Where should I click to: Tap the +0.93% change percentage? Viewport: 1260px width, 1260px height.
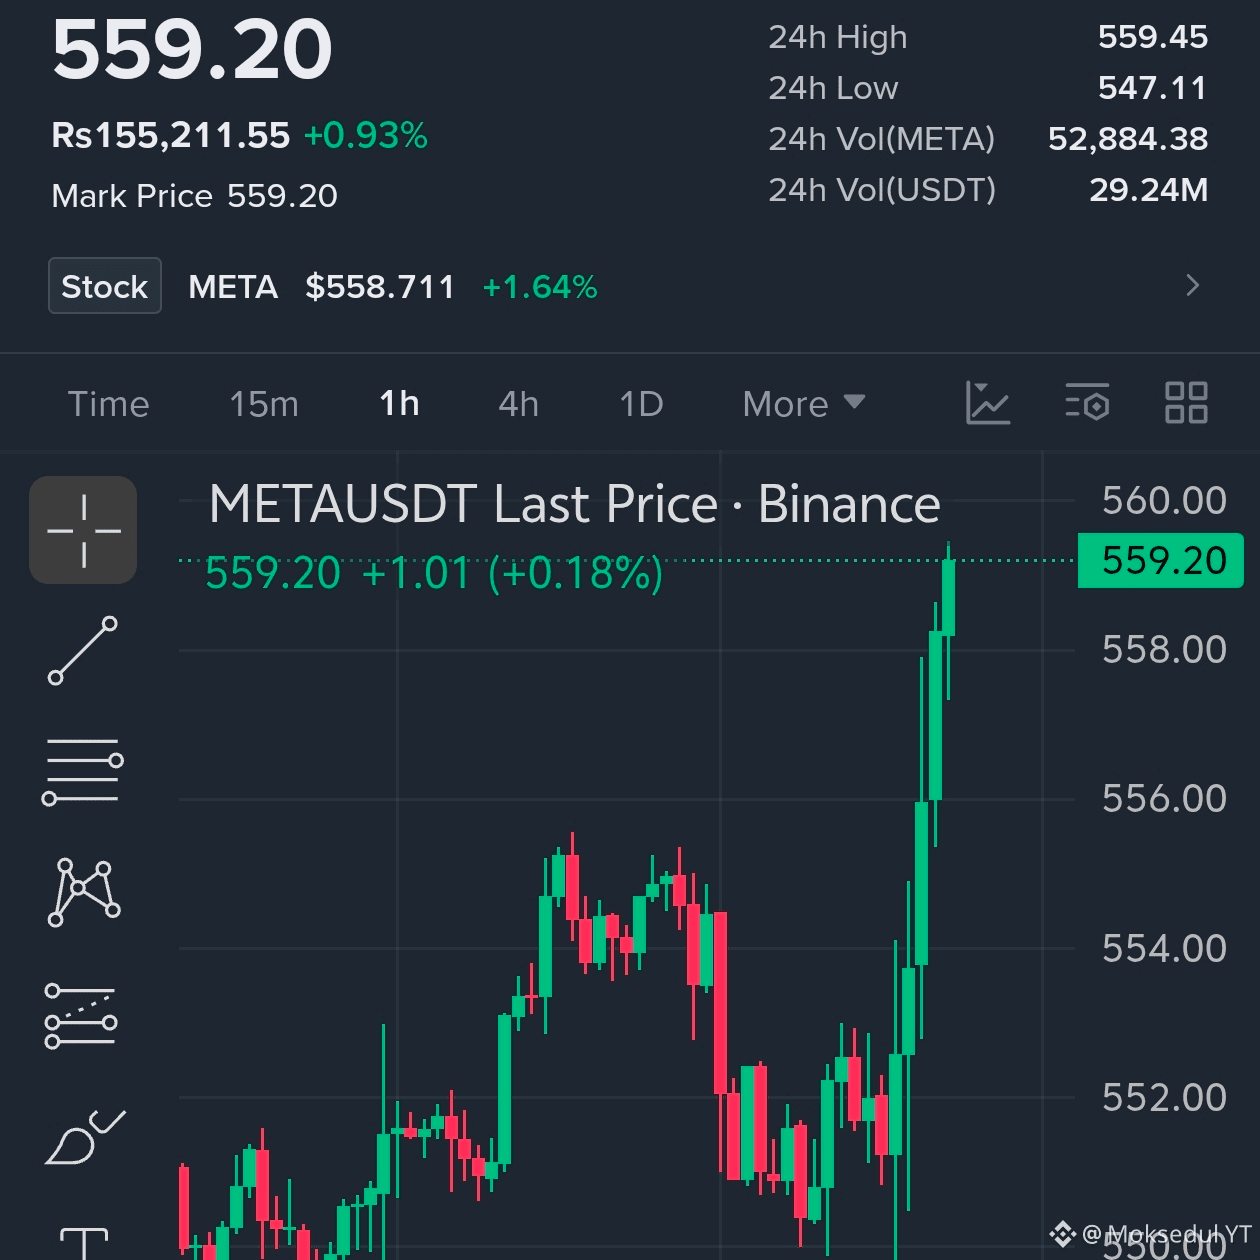(x=366, y=135)
